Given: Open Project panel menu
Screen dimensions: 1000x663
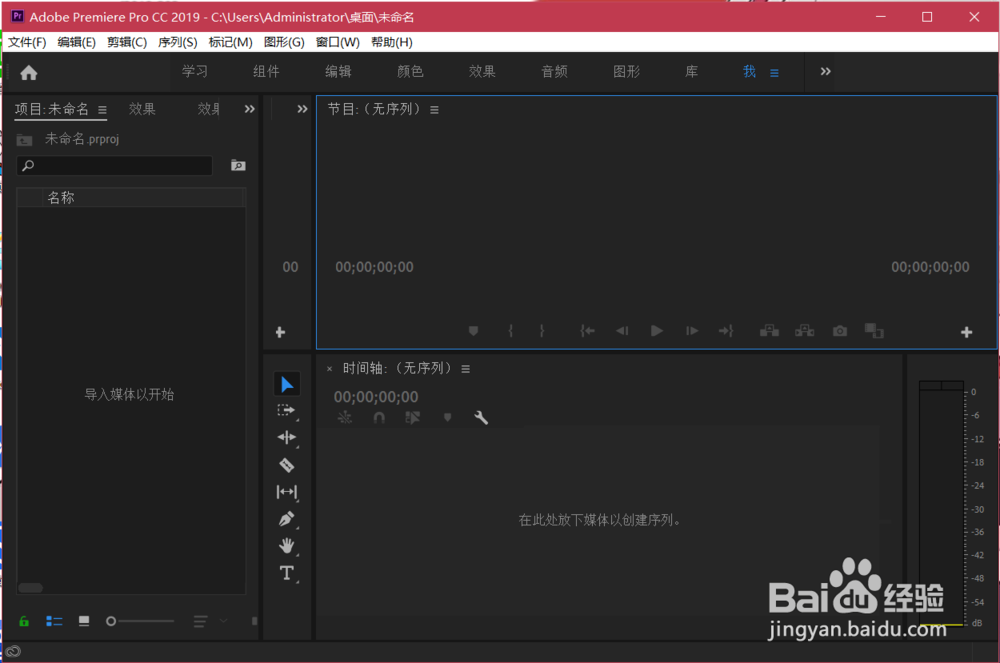Looking at the screenshot, I should pos(102,110).
